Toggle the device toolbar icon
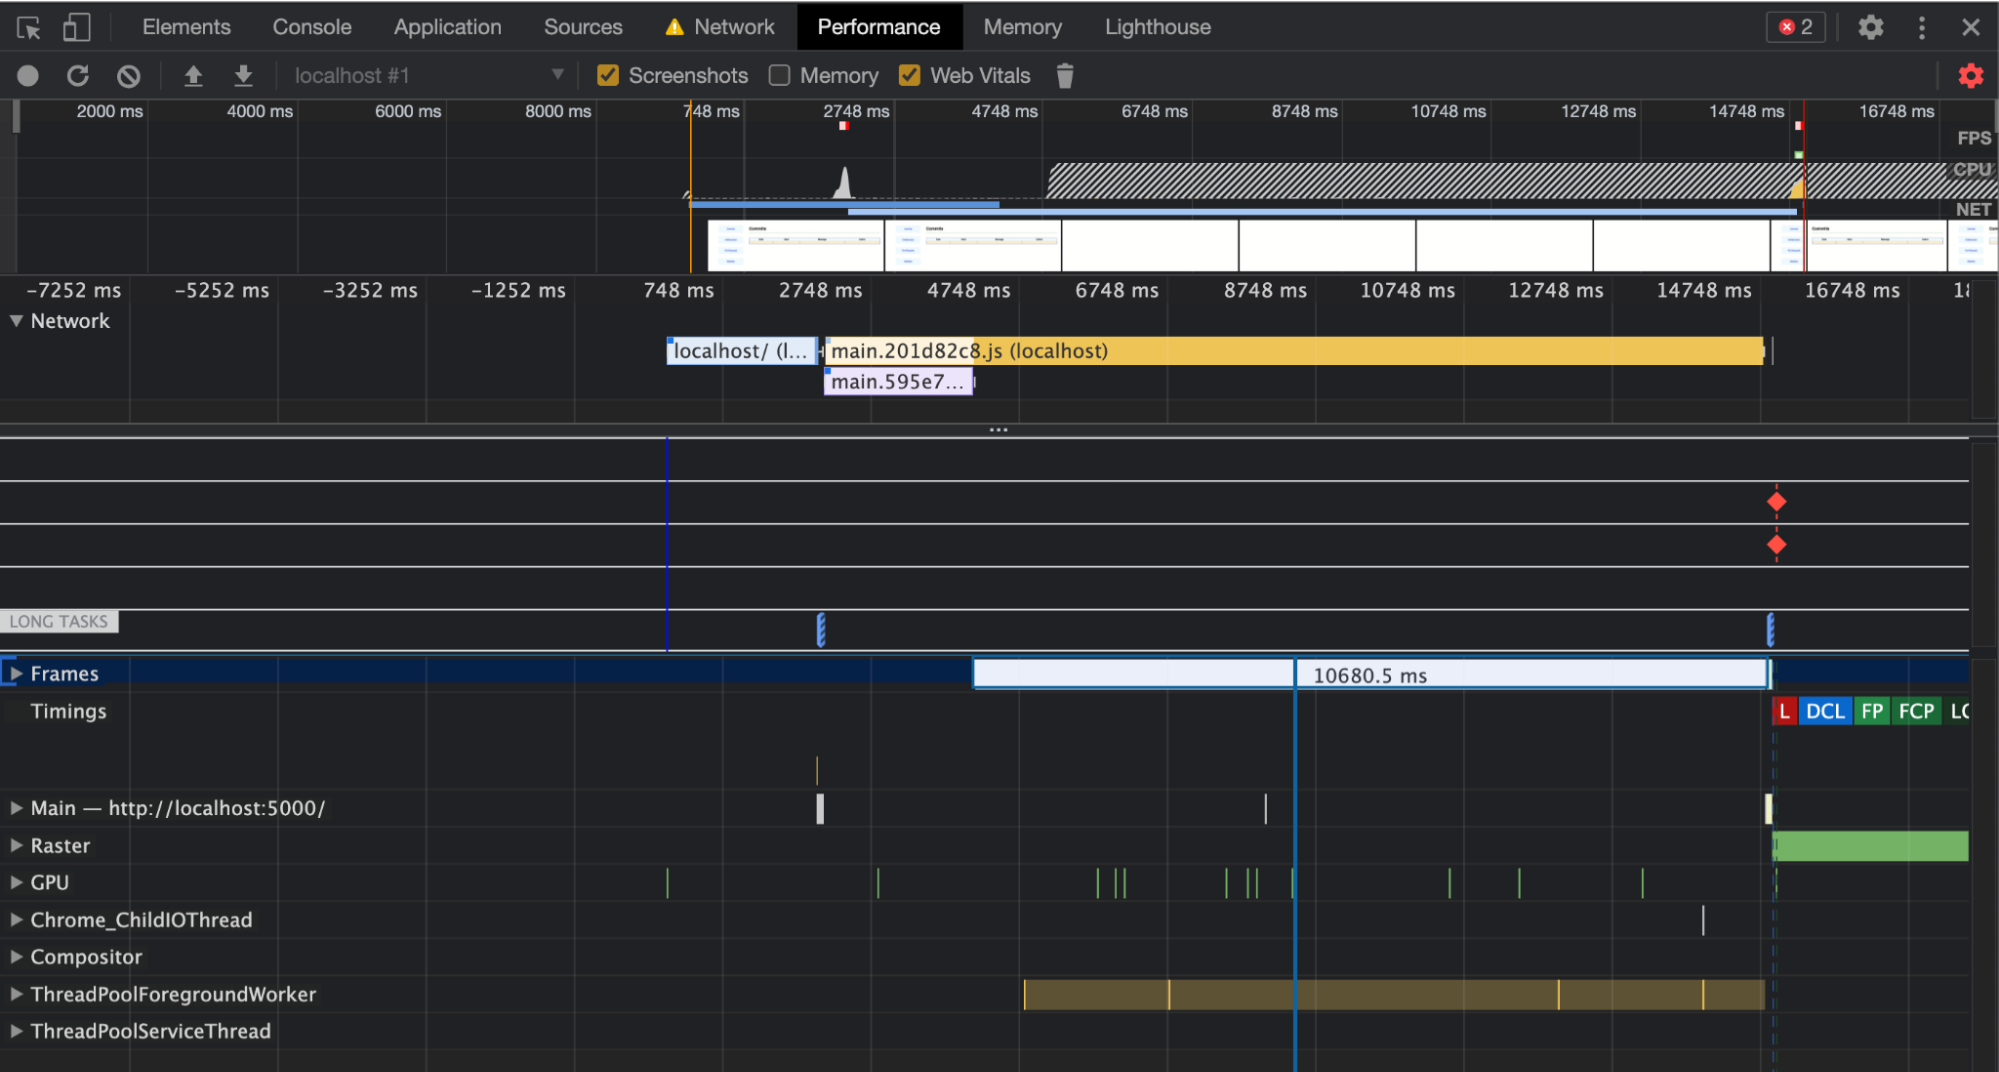This screenshot has height=1072, width=1999. coord(76,27)
